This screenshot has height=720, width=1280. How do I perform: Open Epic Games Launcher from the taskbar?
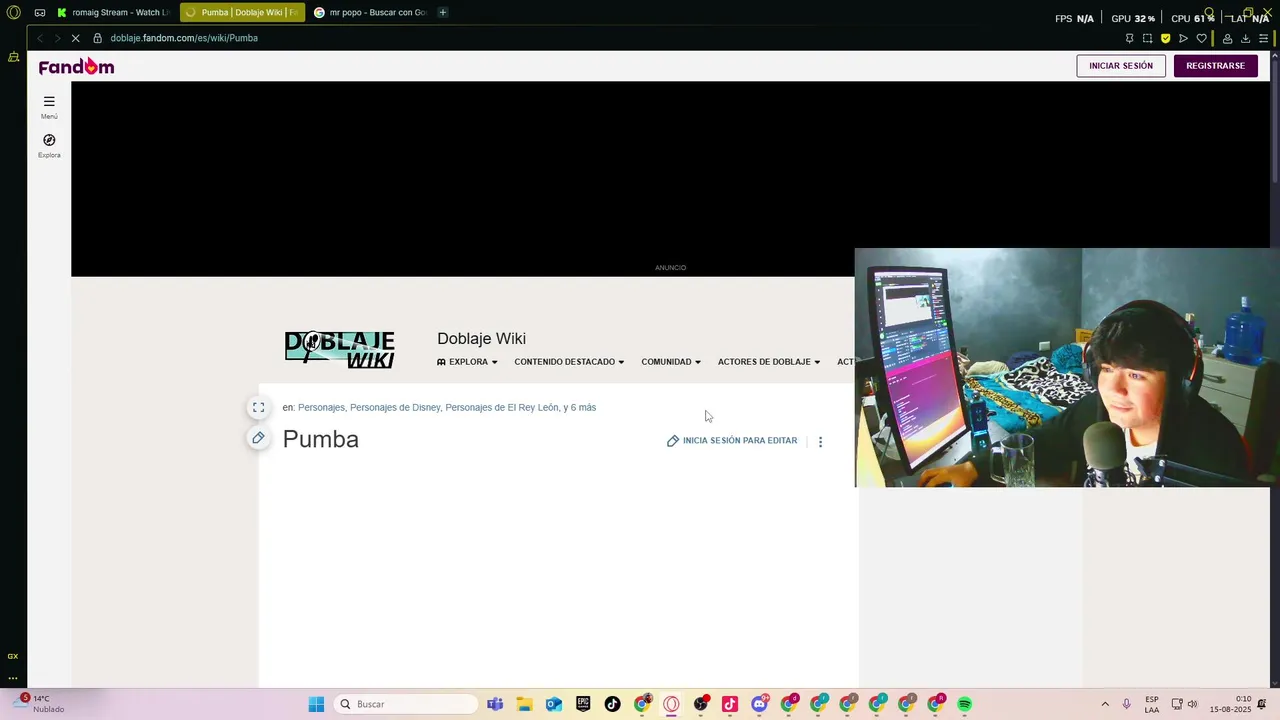pos(583,704)
